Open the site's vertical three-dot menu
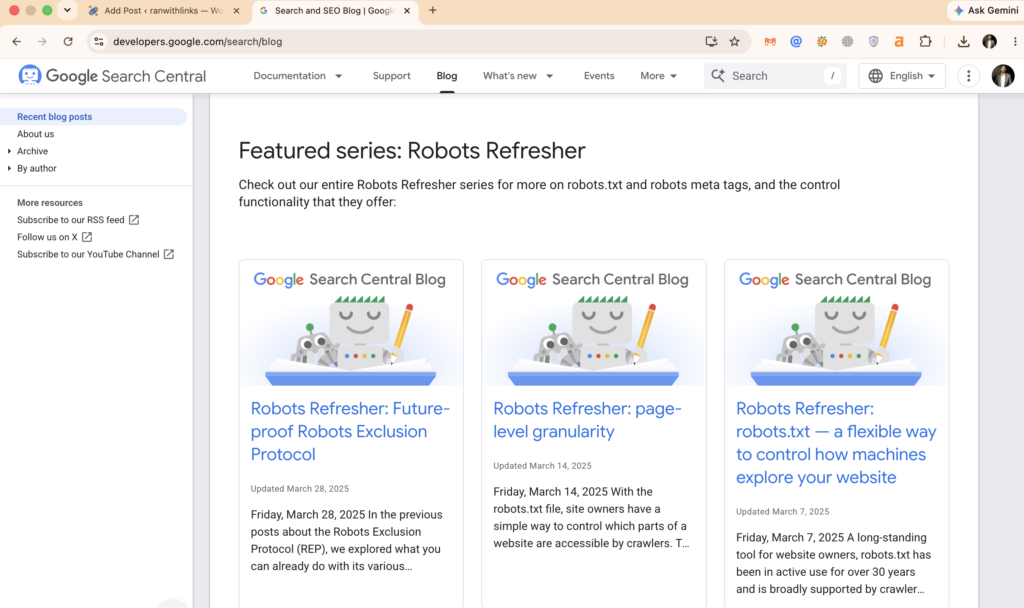 tap(968, 76)
